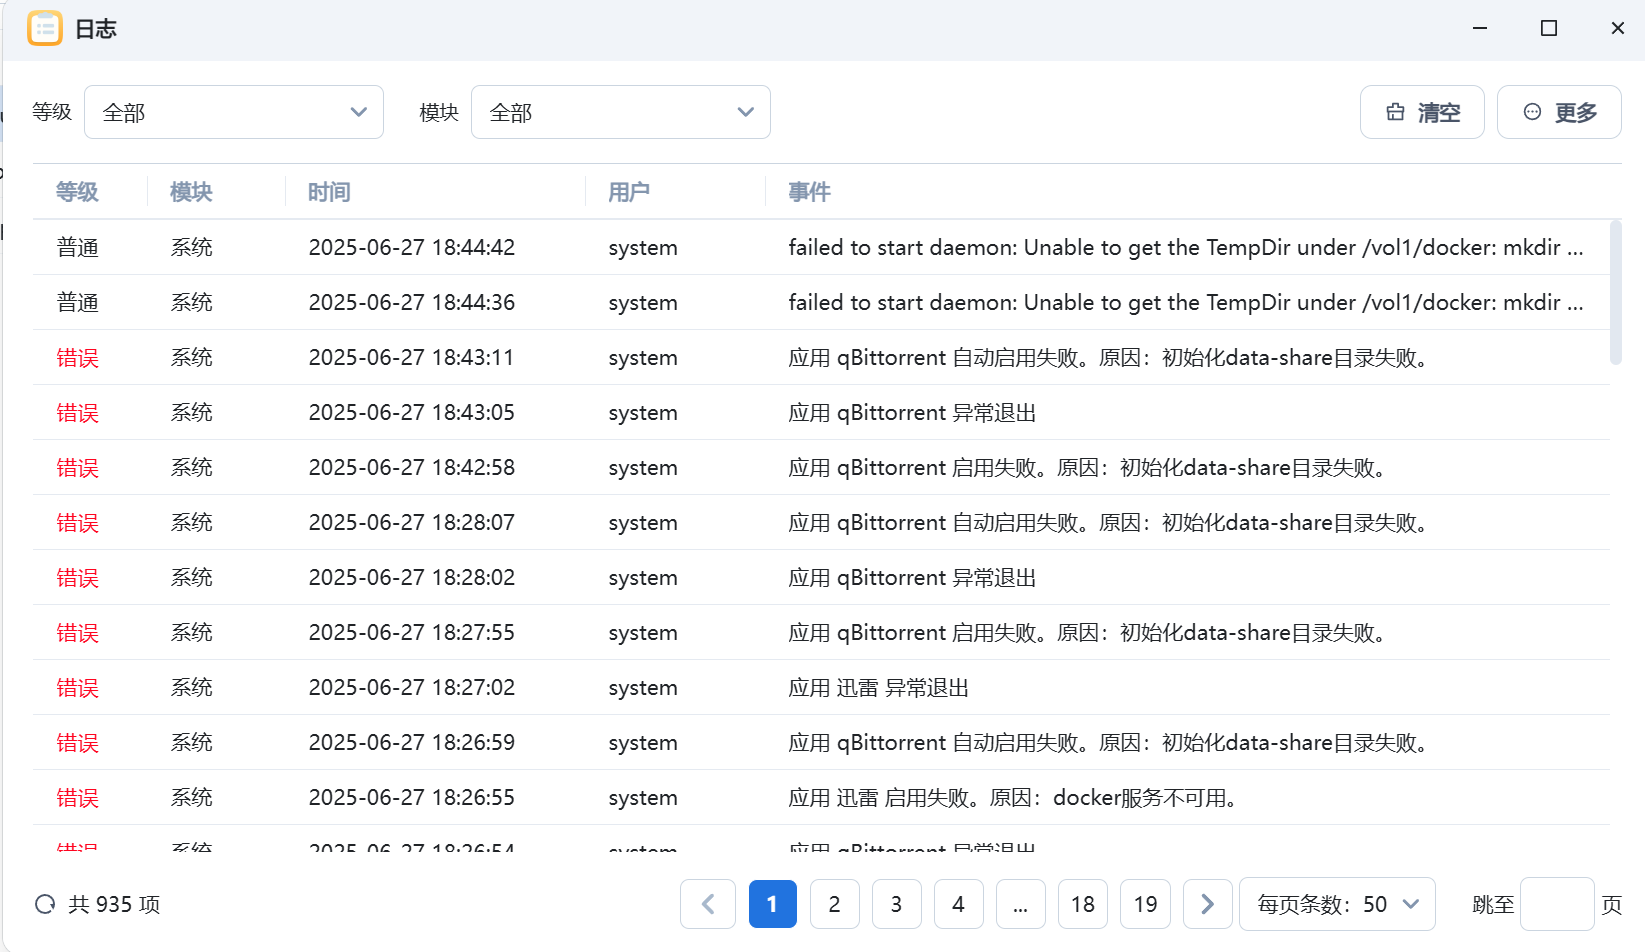Minimize the log window

pos(1480,29)
